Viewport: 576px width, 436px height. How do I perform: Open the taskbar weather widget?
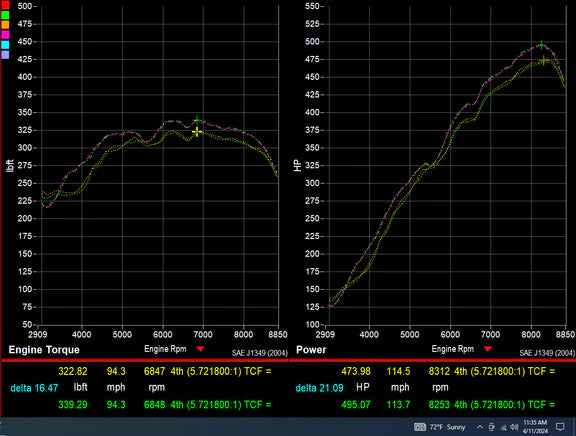[x=440, y=427]
